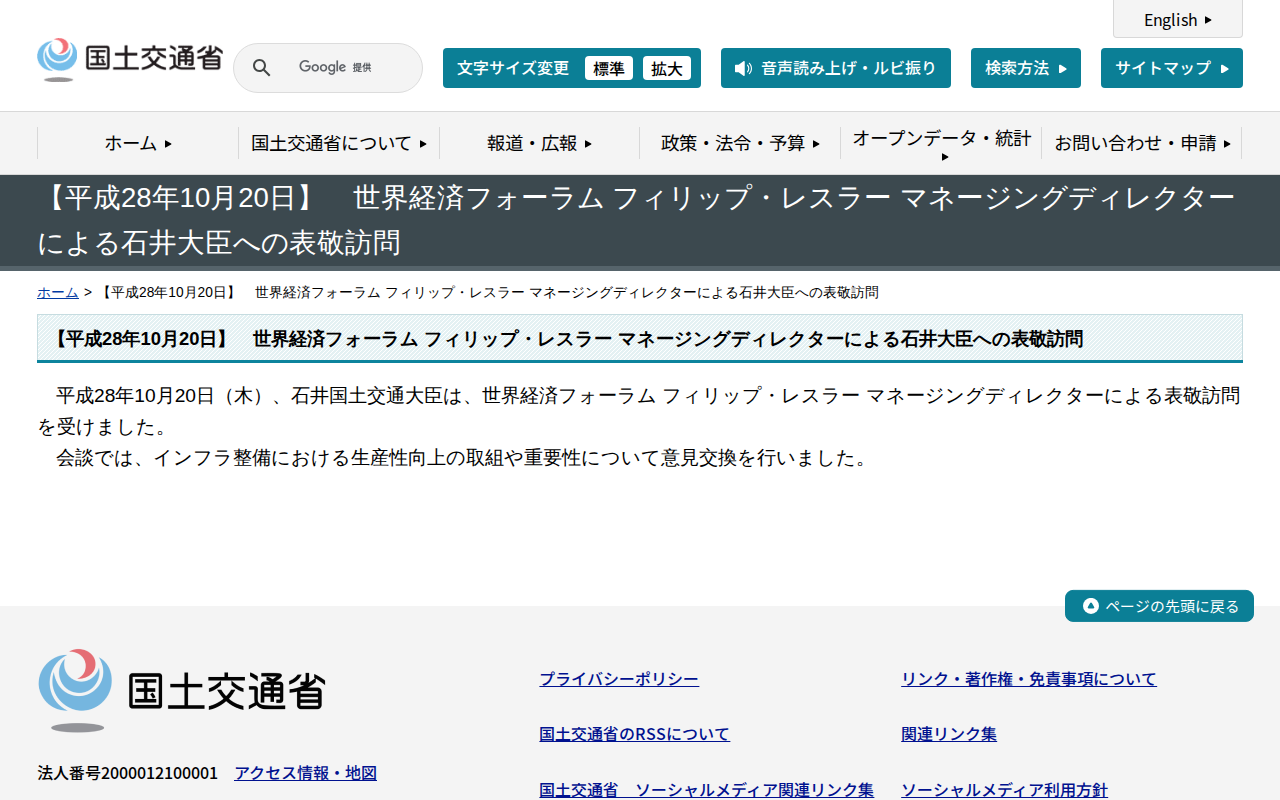
Task: Expand the 政策・法令・予算 navigation menu
Action: [738, 143]
